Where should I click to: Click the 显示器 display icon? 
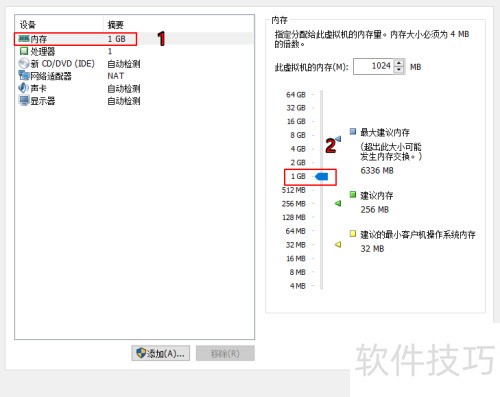(24, 101)
